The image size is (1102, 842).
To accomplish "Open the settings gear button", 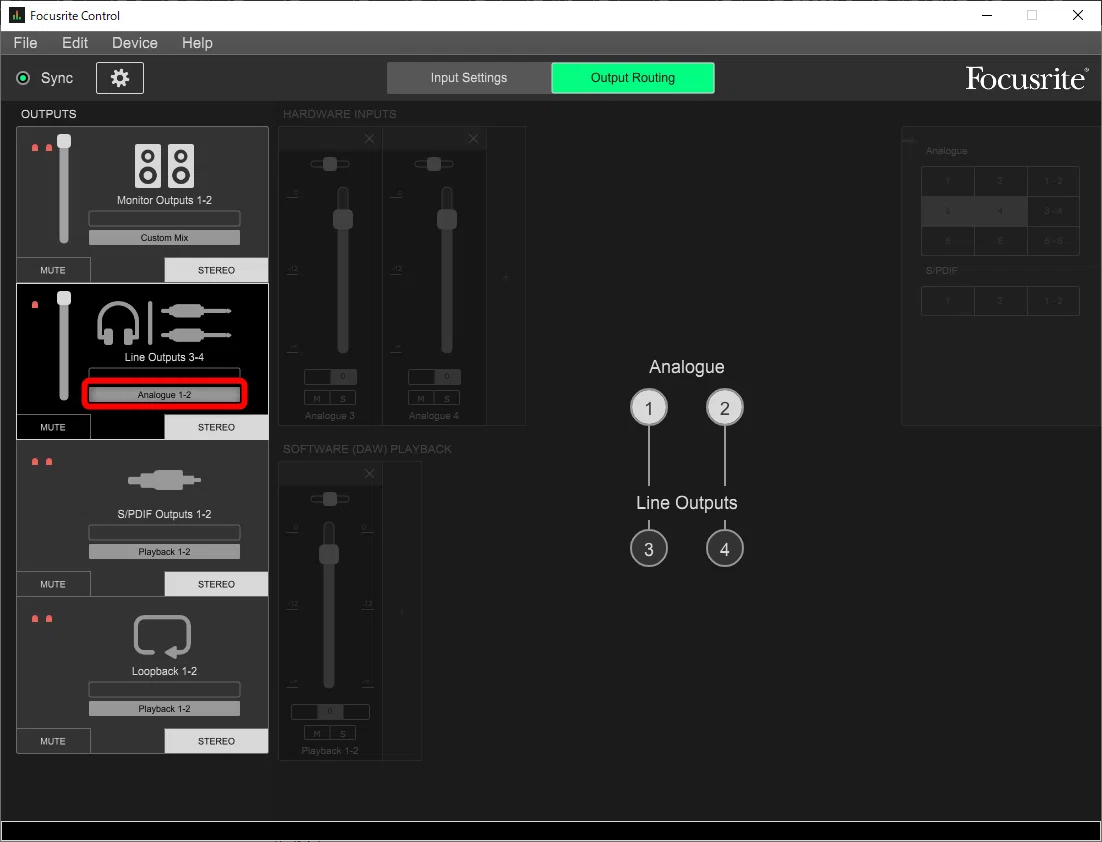I will tap(120, 78).
